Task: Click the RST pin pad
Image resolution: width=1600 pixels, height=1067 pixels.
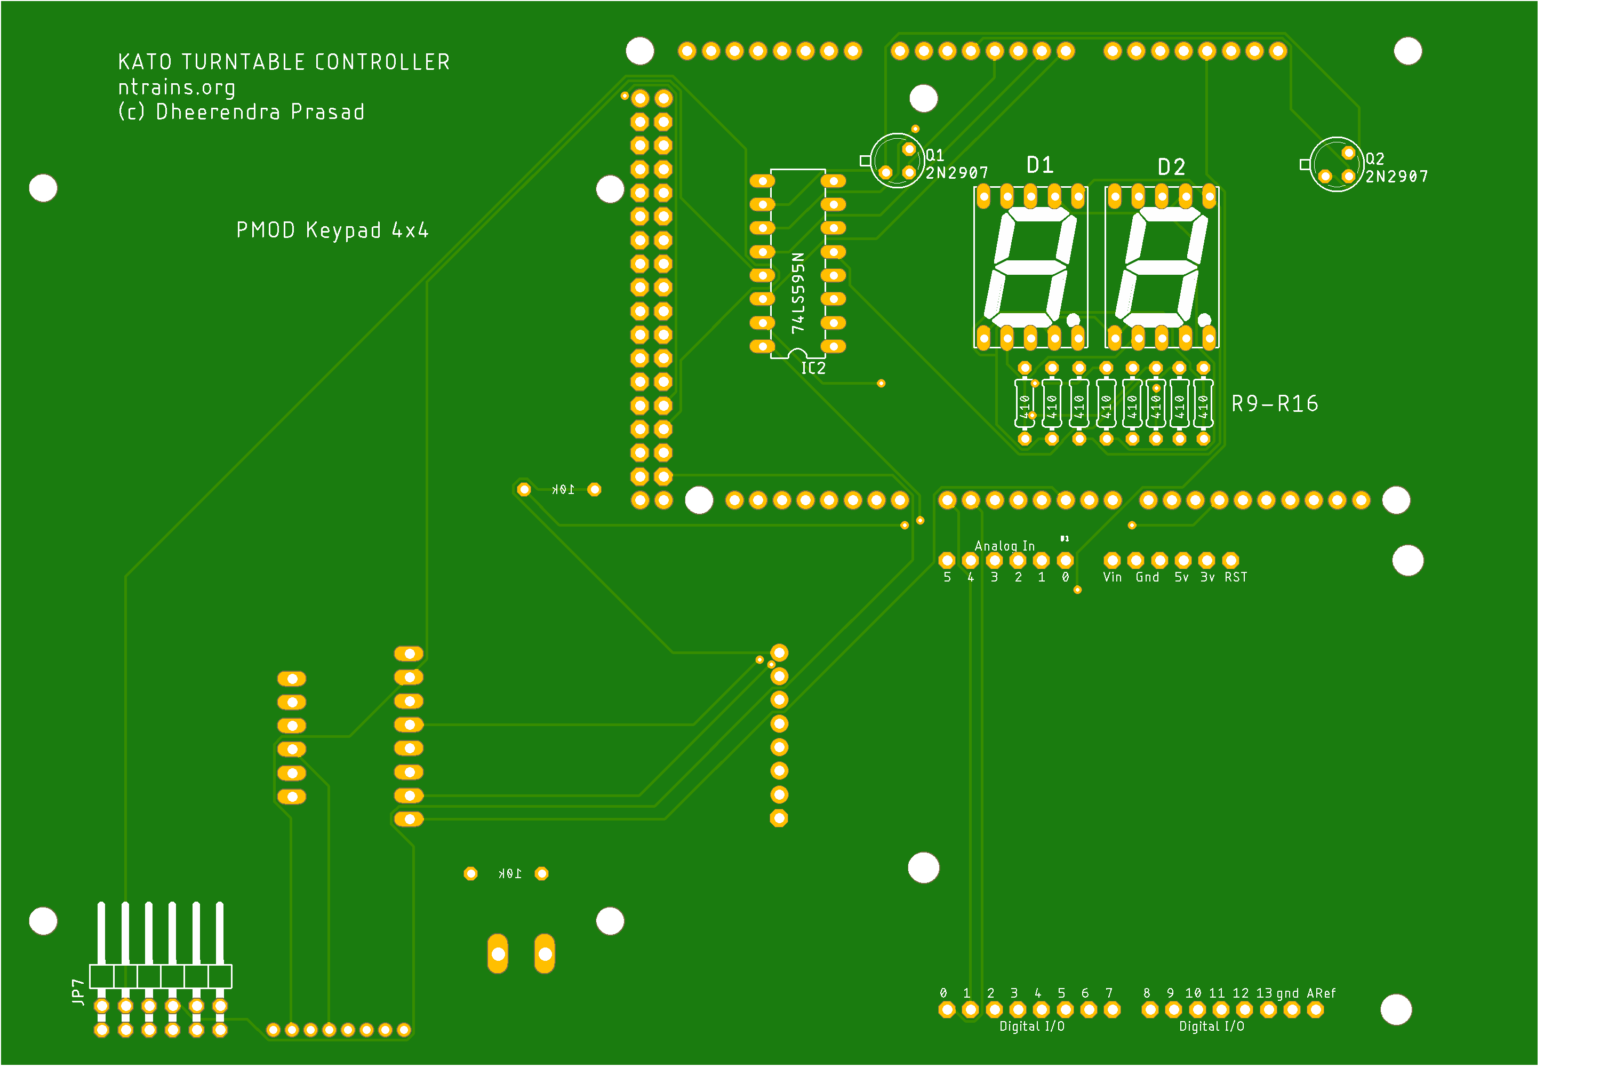Action: point(1229,560)
